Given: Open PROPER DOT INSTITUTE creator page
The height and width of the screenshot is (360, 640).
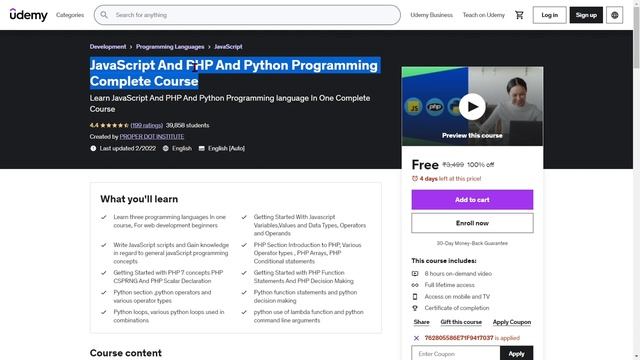Looking at the screenshot, I should tap(151, 137).
